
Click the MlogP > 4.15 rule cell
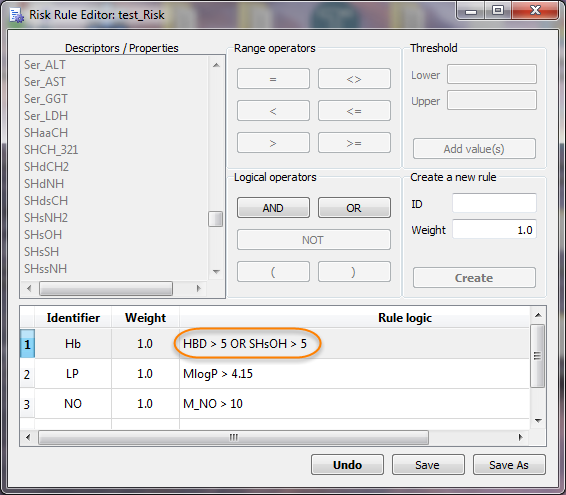click(354, 374)
